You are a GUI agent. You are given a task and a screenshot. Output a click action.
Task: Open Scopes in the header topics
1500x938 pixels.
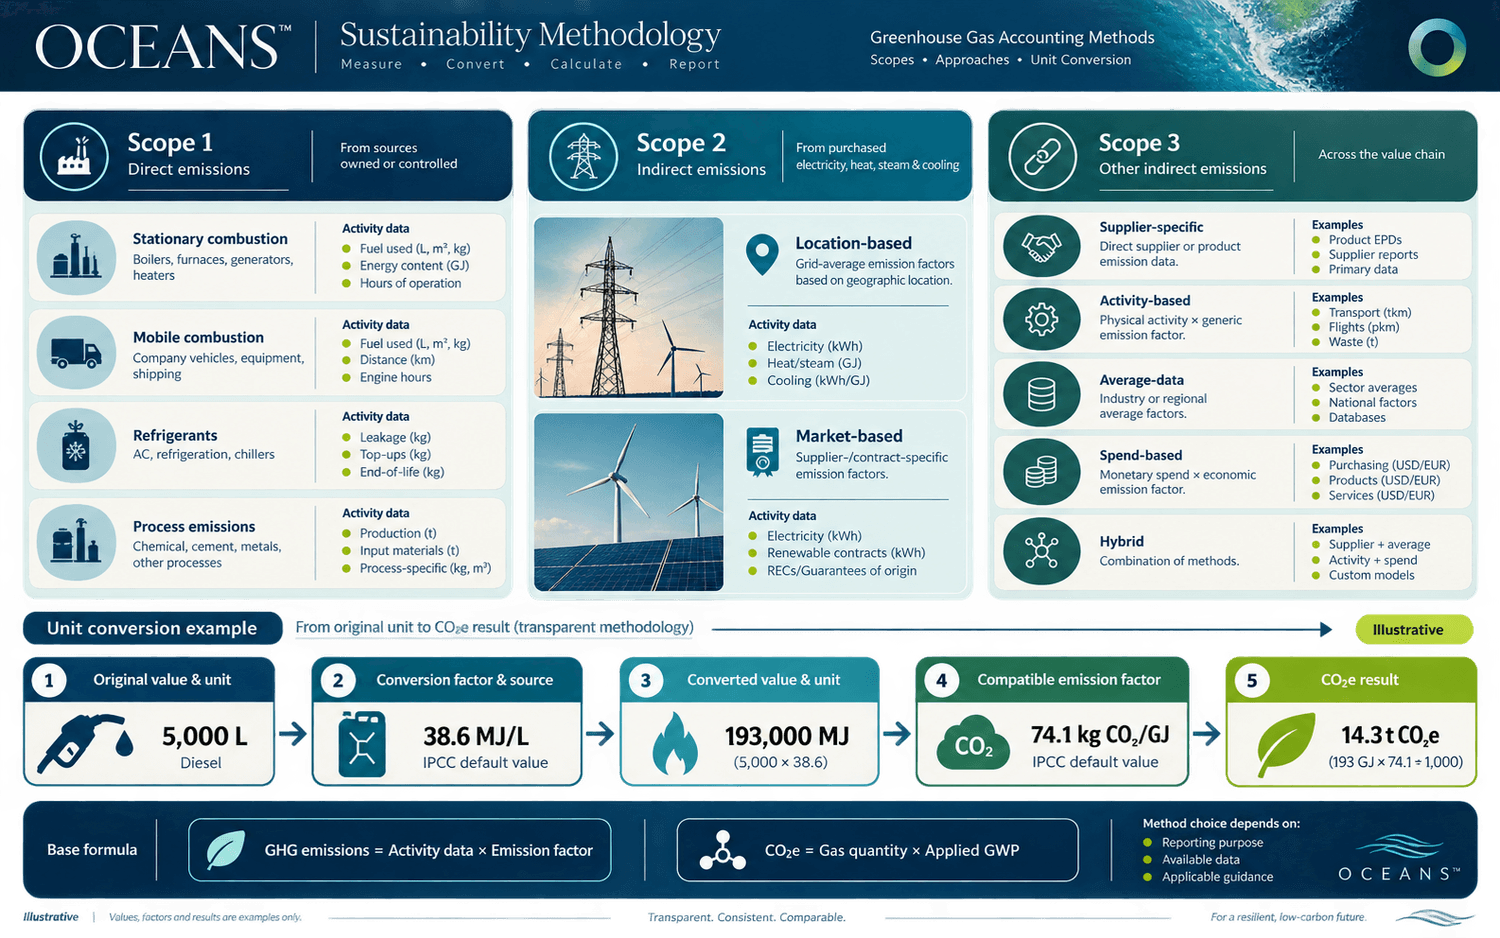click(892, 60)
